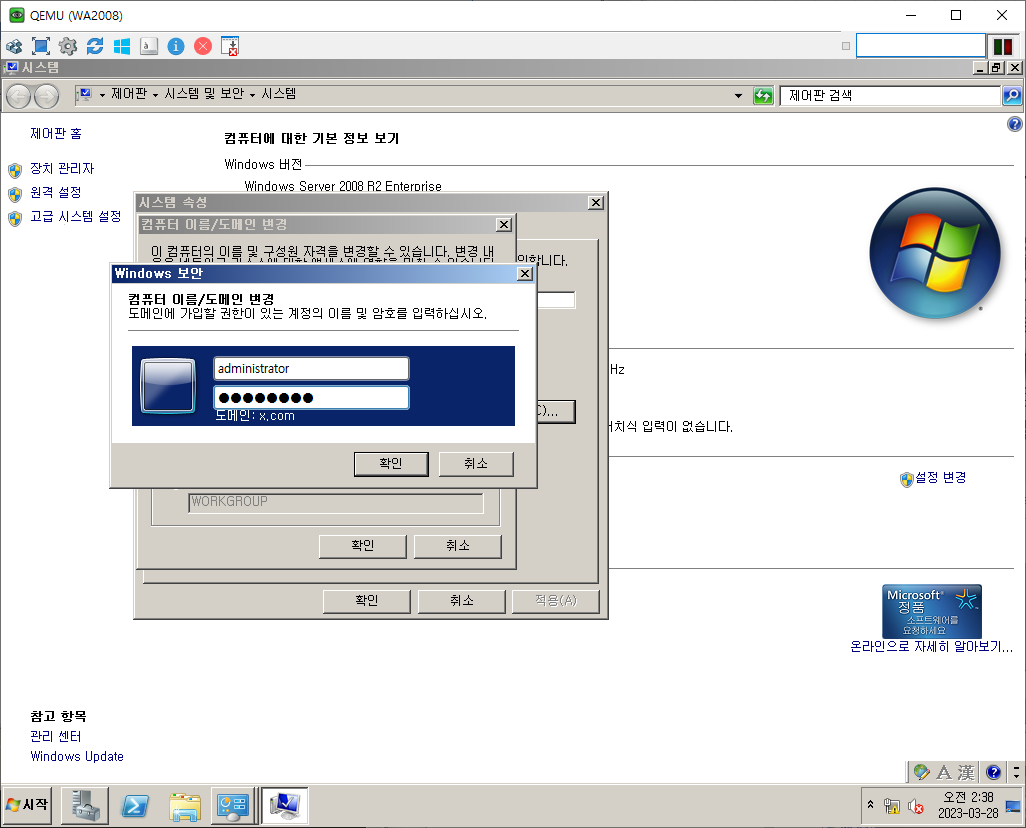
Task: Toggle QEMU fullscreen view icon
Action: 41,46
